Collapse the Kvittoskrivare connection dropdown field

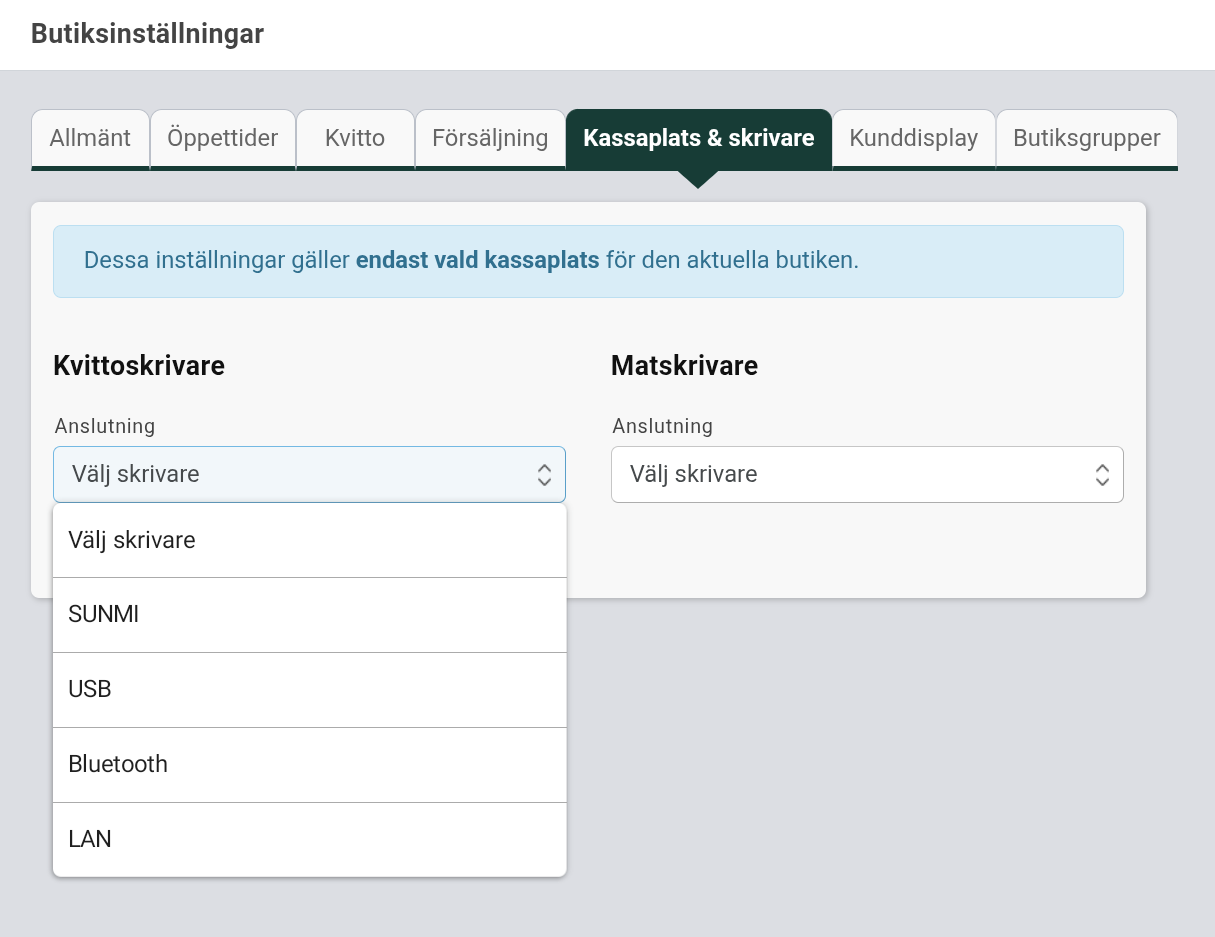pos(300,474)
